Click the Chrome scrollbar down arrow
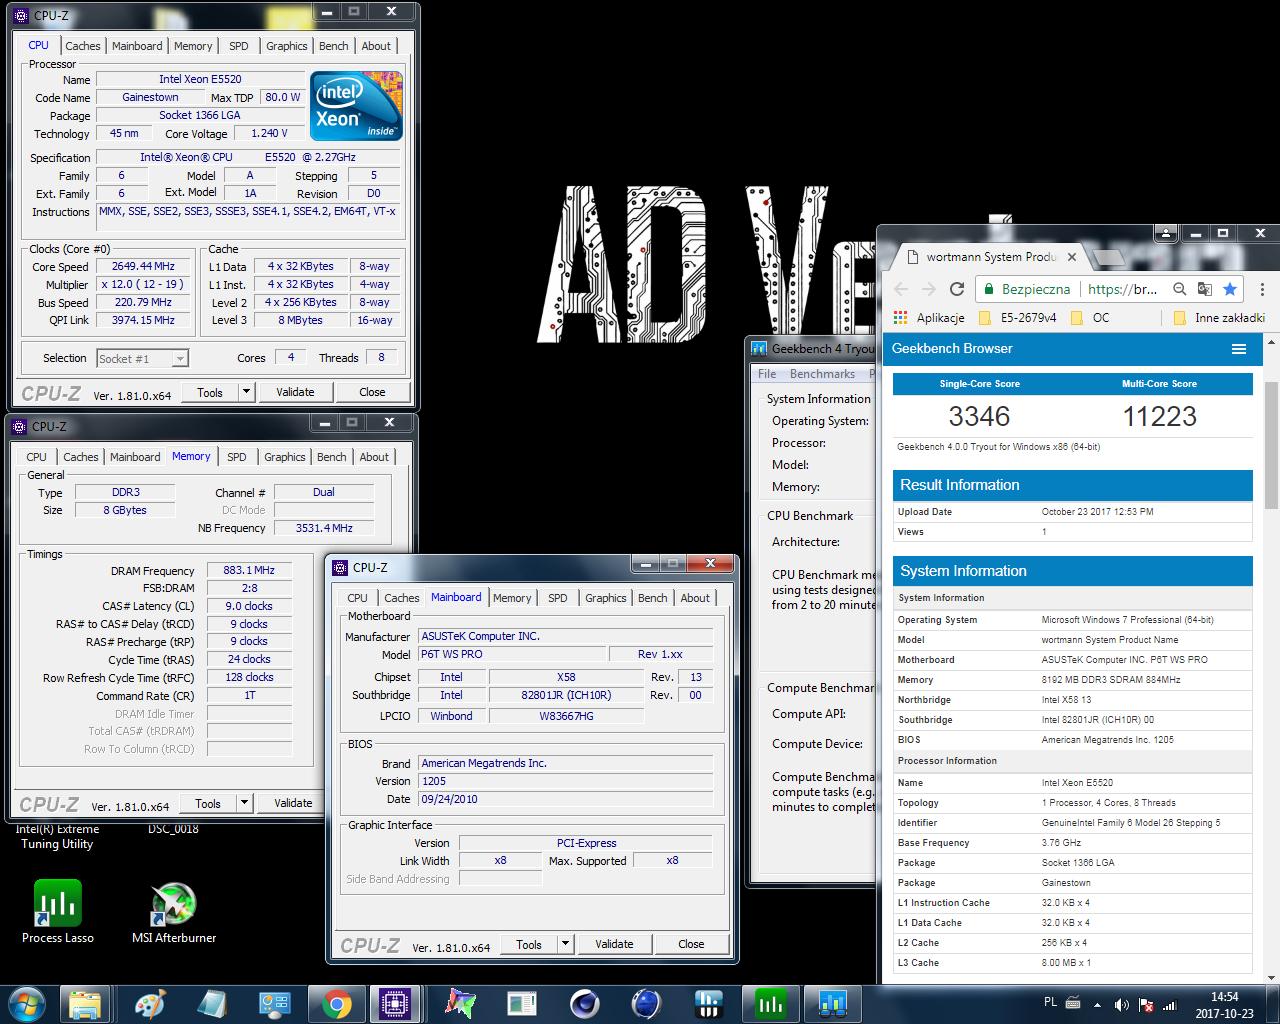Viewport: 1280px width, 1024px height. (1271, 978)
